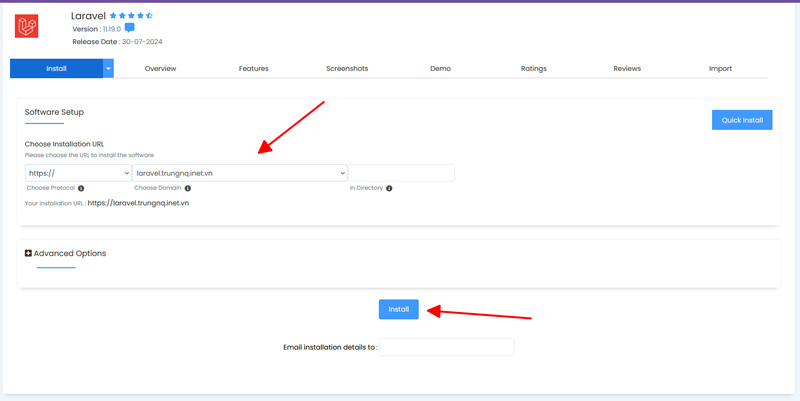The width and height of the screenshot is (800, 401).
Task: Click the In Directory input field
Action: tap(401, 173)
